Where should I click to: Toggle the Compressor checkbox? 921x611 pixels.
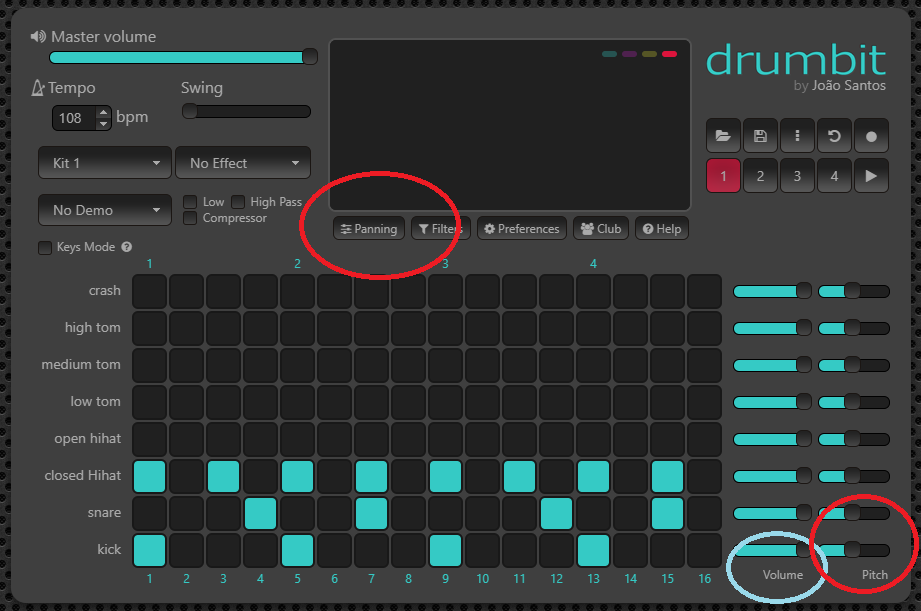point(190,218)
